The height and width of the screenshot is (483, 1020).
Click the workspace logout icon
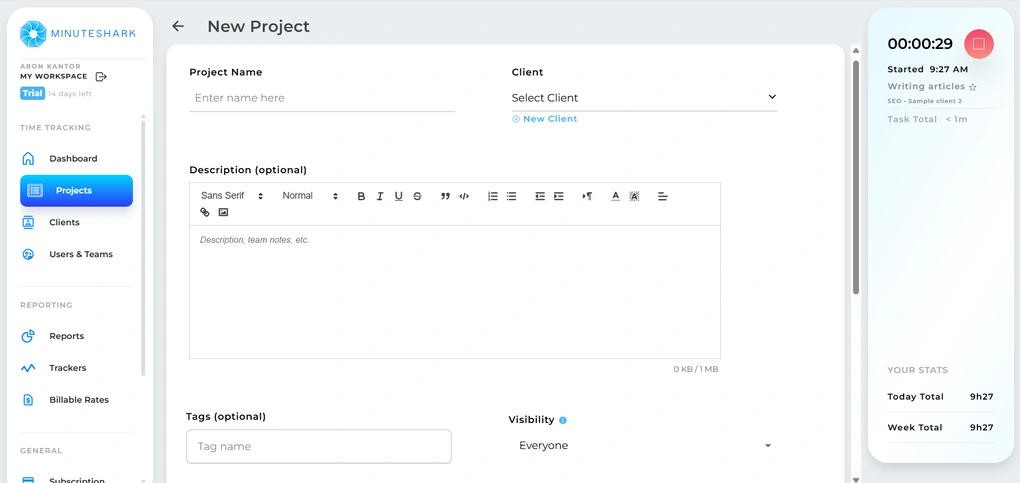click(101, 77)
